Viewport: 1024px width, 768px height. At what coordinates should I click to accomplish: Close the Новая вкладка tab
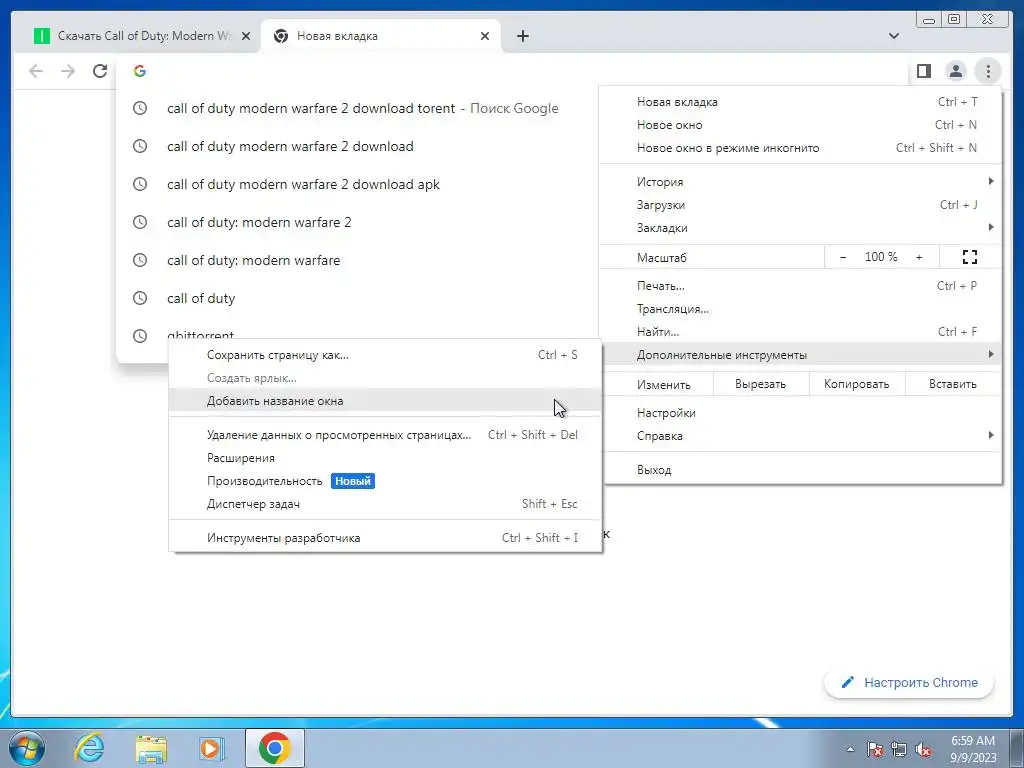(x=485, y=36)
